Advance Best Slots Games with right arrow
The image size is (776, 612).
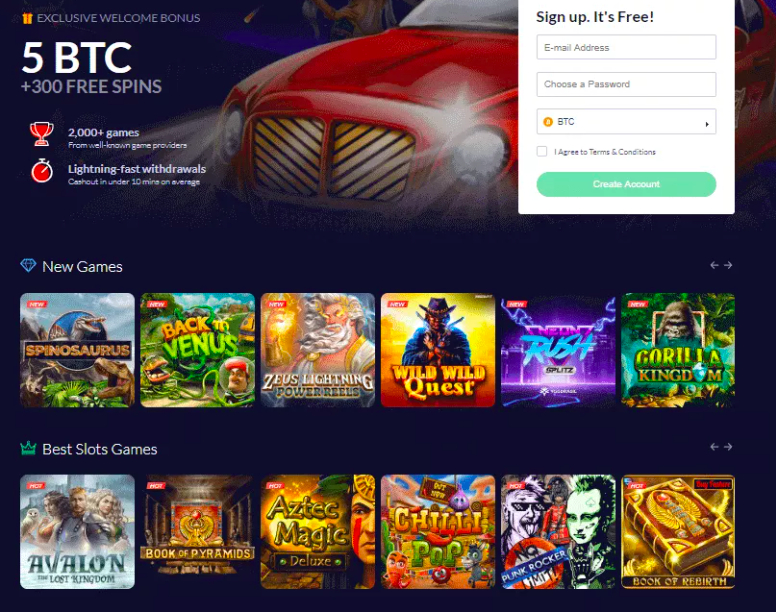(x=728, y=447)
